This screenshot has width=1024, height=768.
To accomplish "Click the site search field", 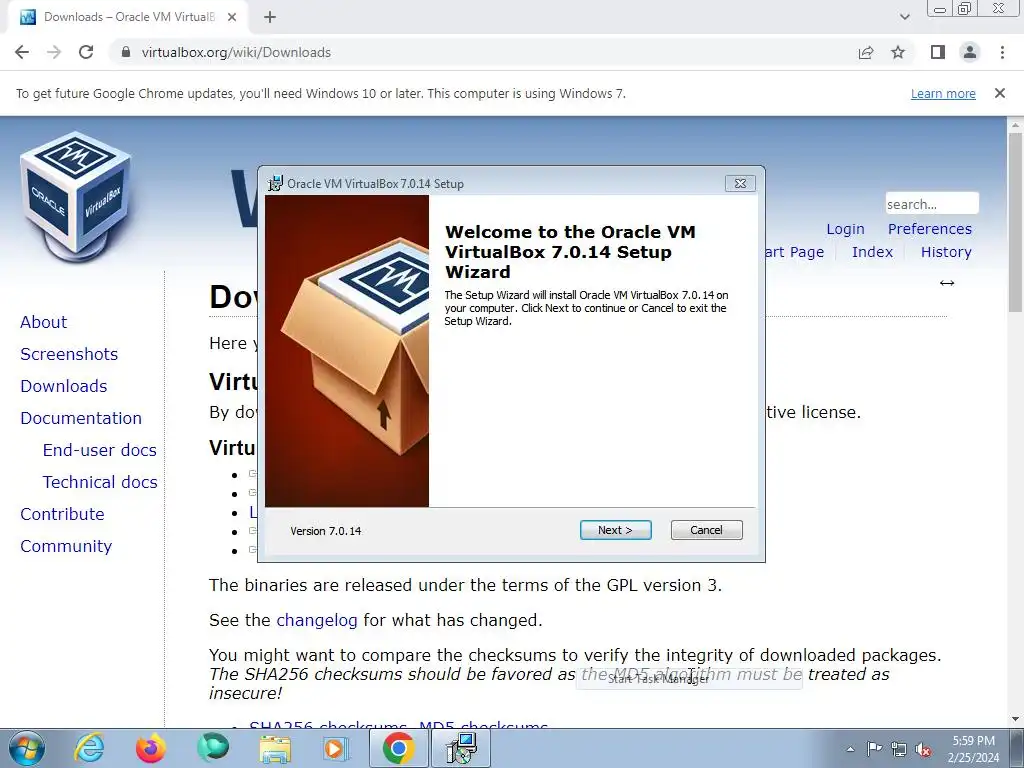I will [932, 204].
